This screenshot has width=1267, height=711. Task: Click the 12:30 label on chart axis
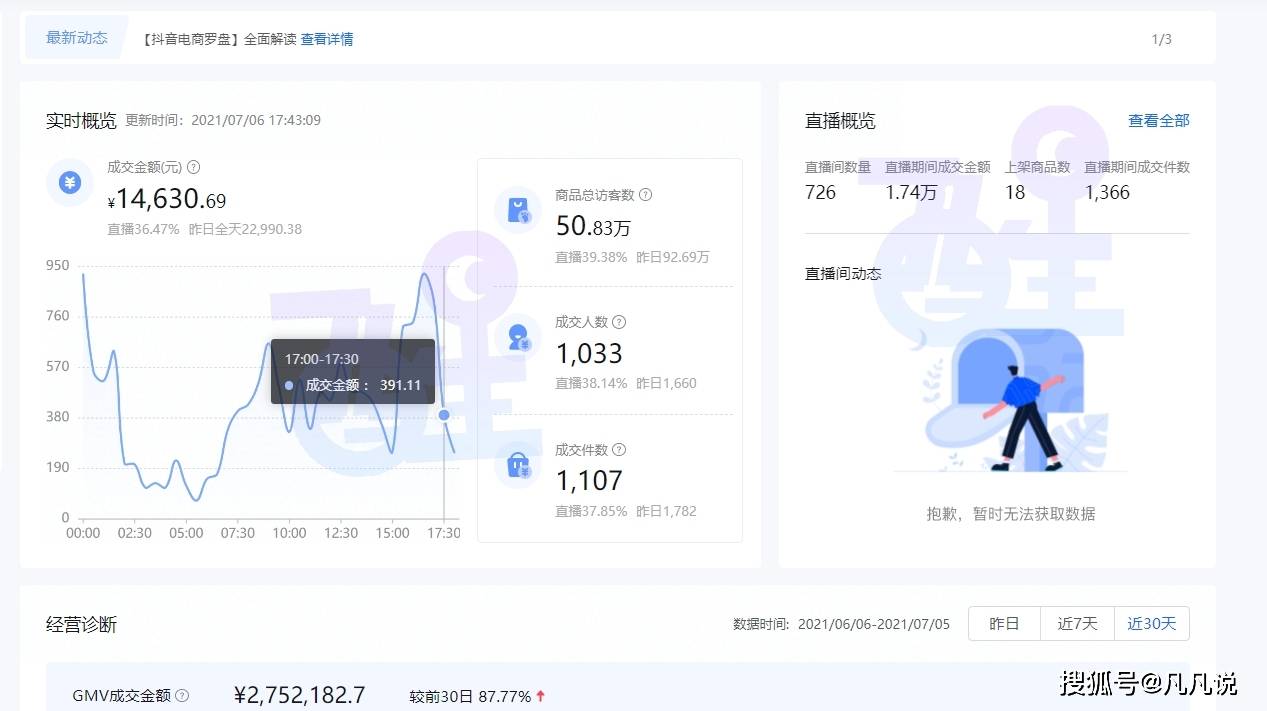[x=341, y=533]
